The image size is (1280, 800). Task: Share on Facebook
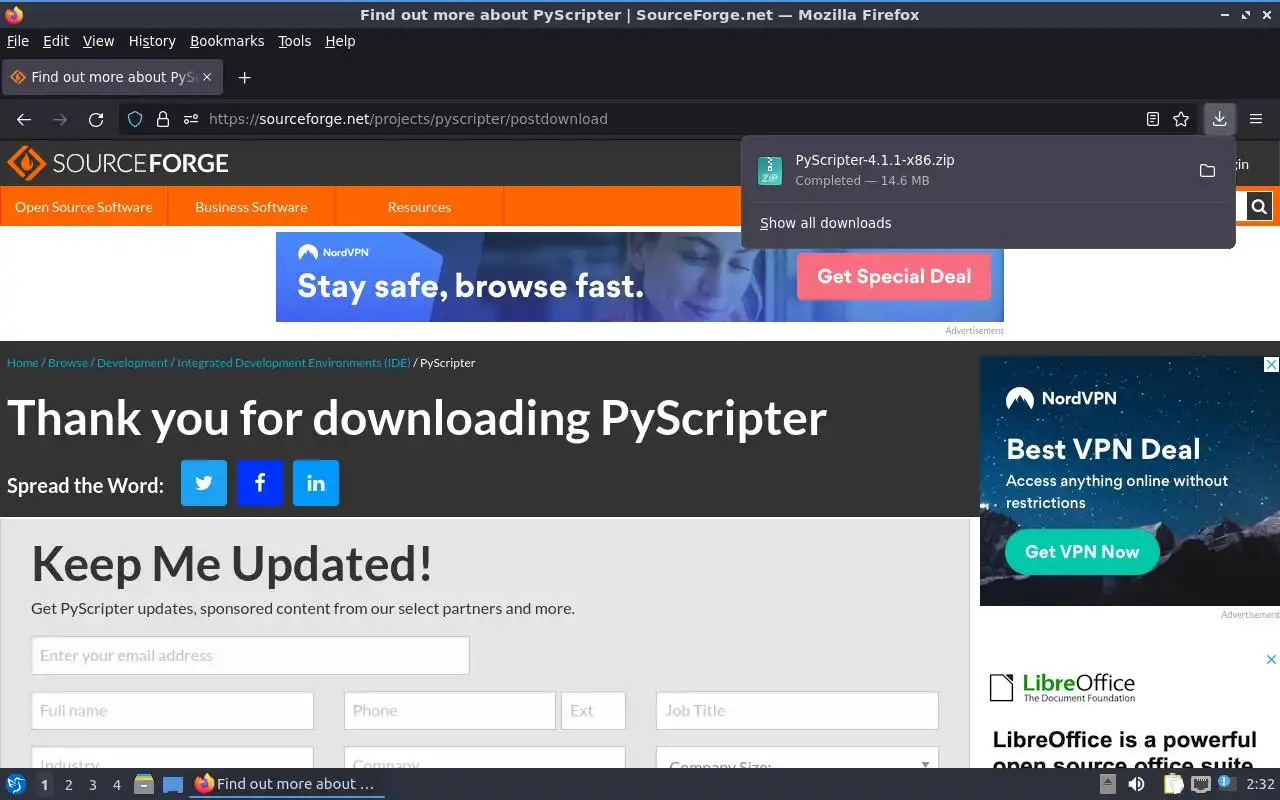[260, 483]
